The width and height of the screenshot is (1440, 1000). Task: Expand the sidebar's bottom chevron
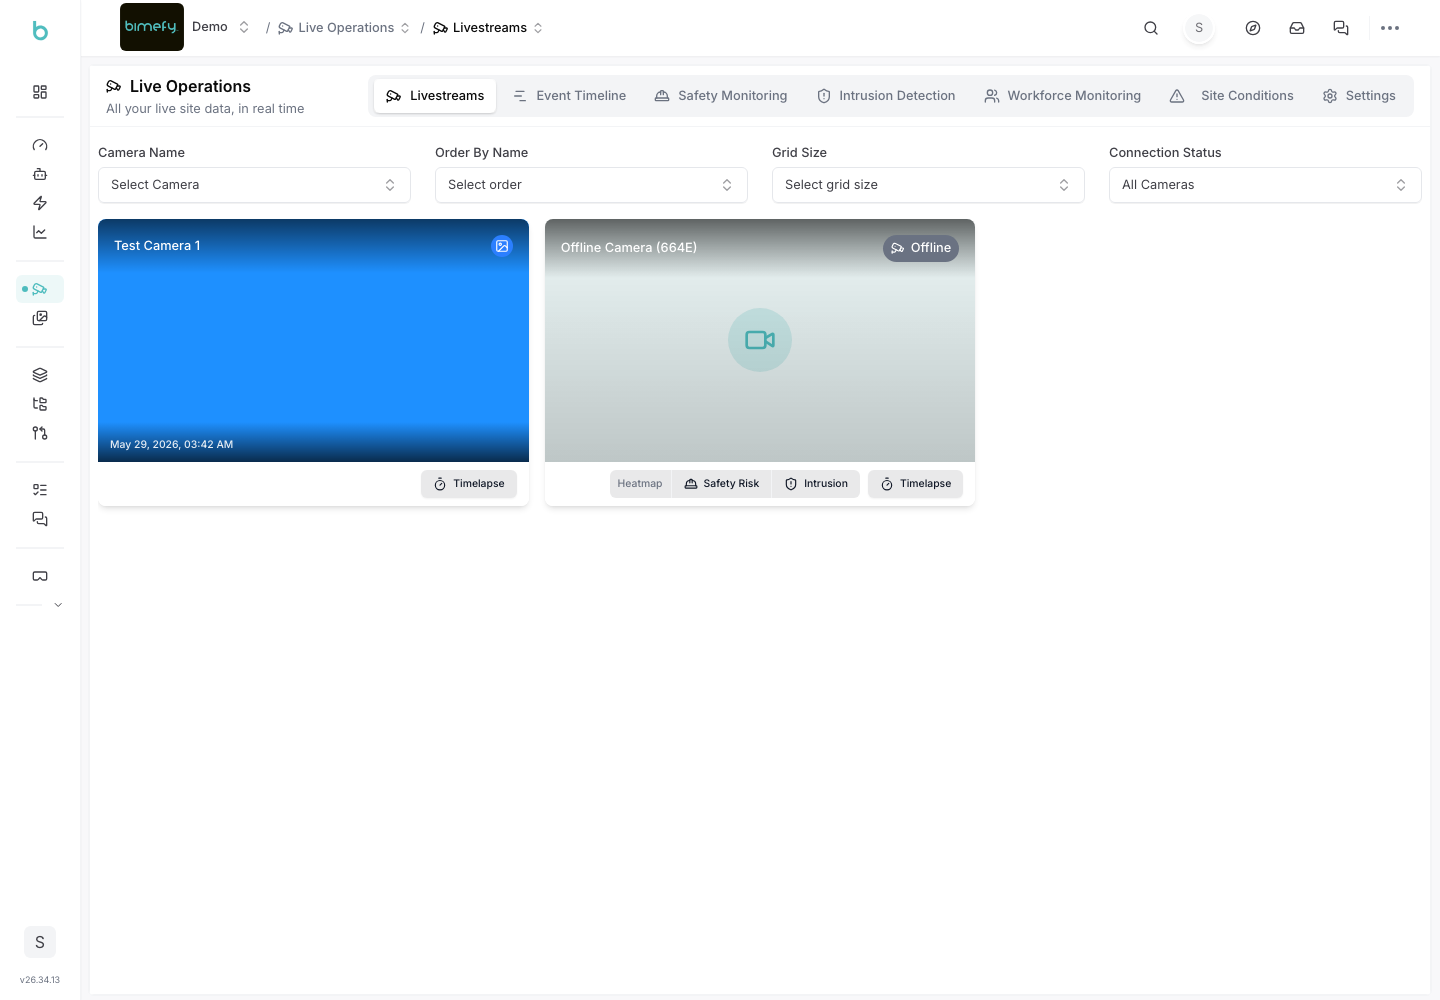point(58,605)
